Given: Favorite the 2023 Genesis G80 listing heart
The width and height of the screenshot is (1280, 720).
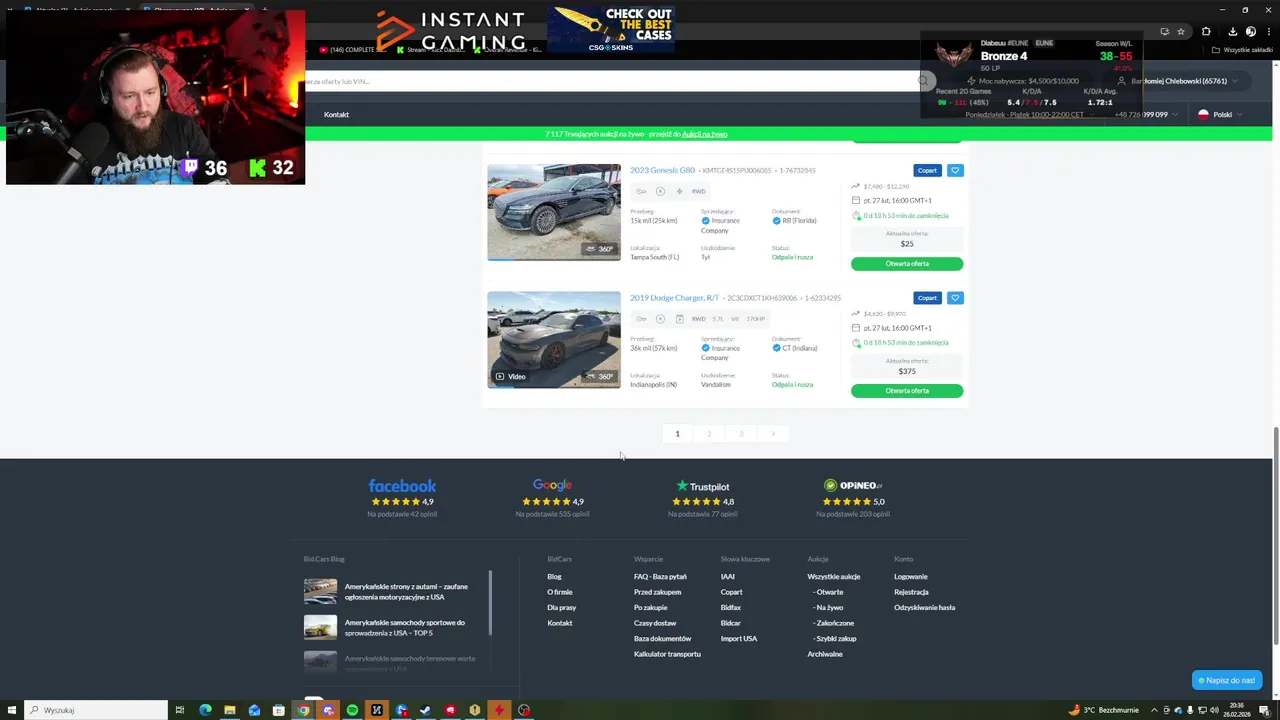Looking at the screenshot, I should [x=955, y=170].
